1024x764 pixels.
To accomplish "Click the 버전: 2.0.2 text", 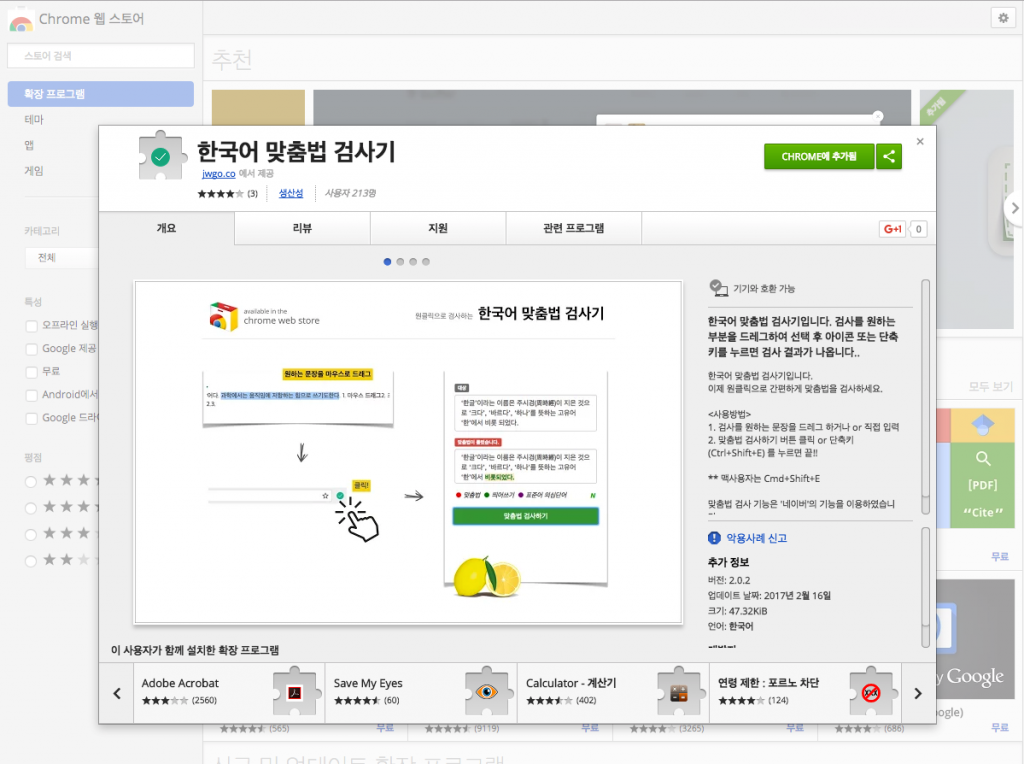I will click(729, 580).
